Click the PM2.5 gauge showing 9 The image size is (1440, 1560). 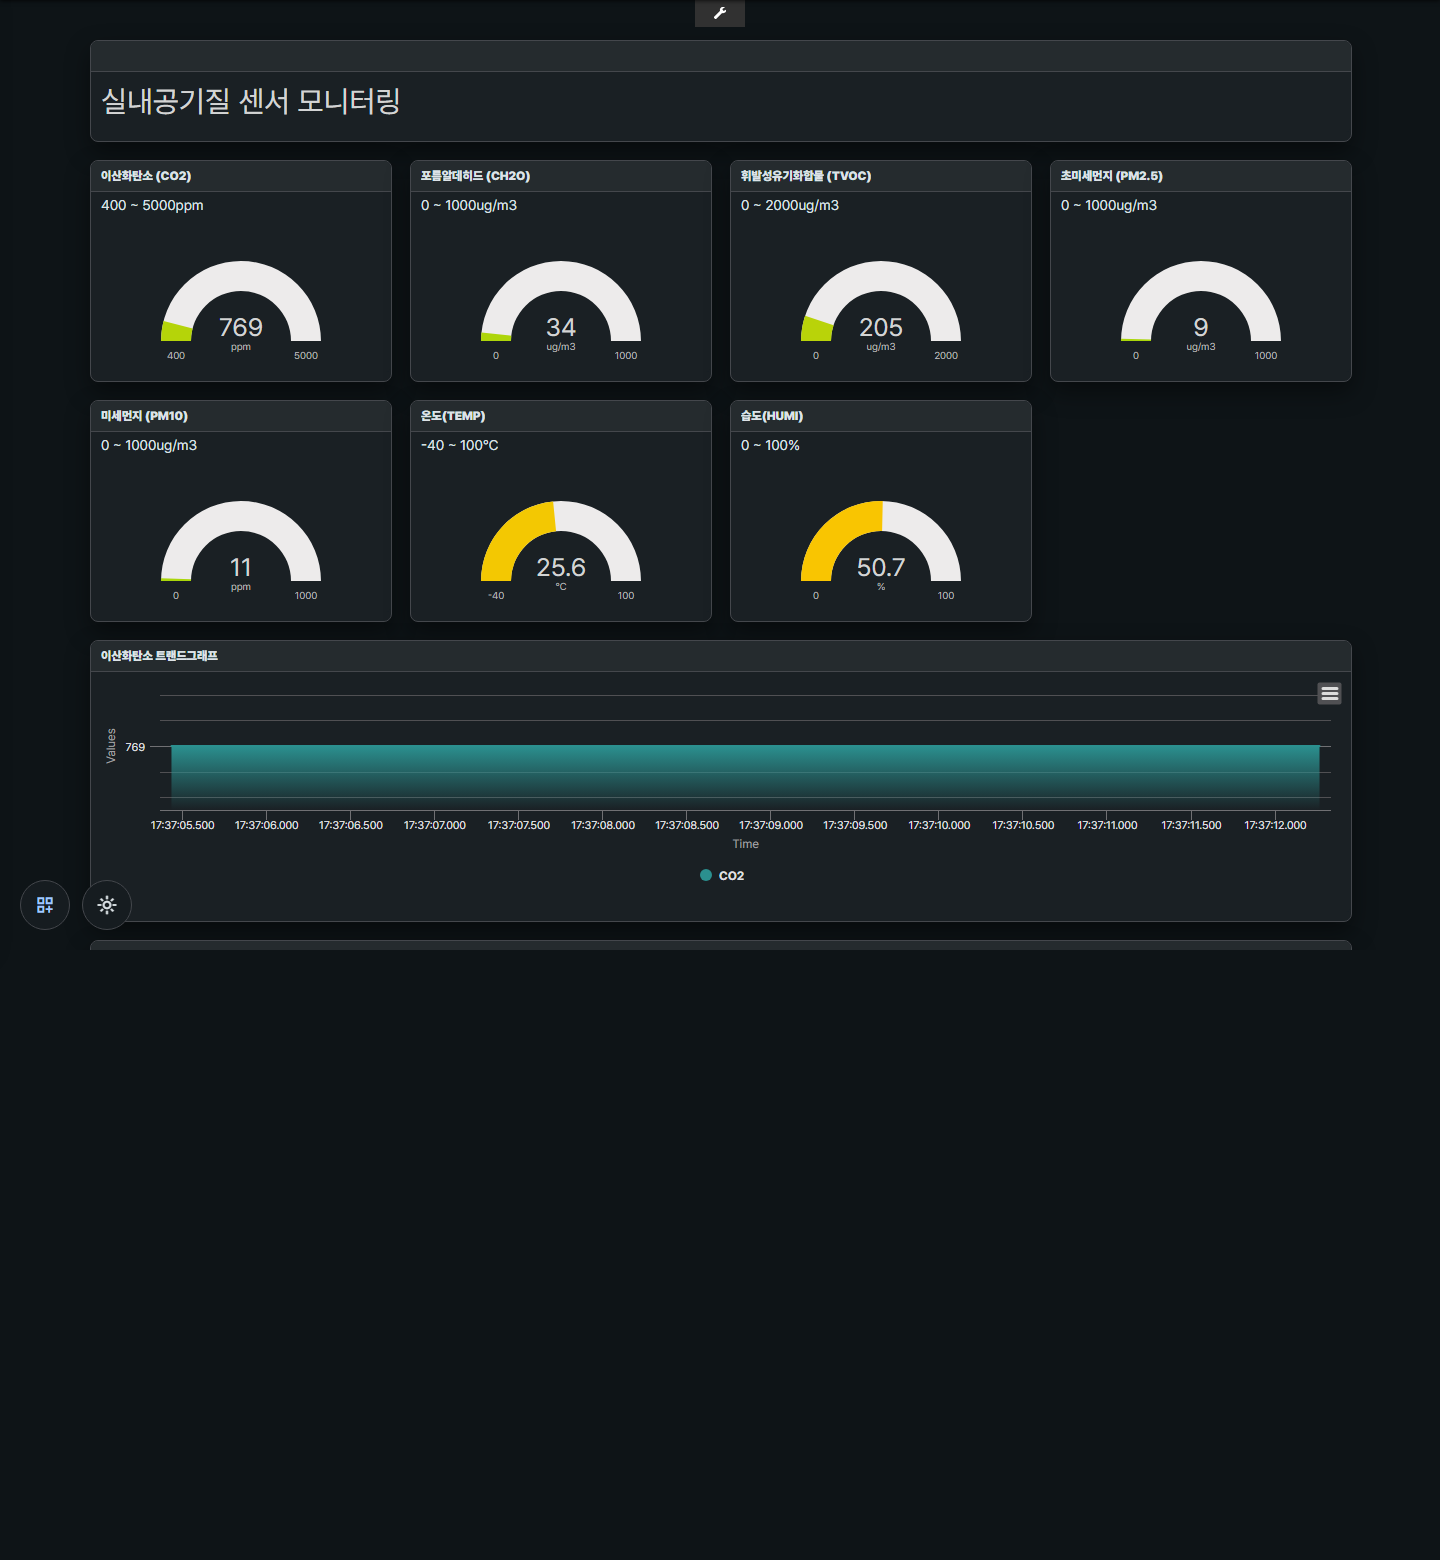[1201, 303]
